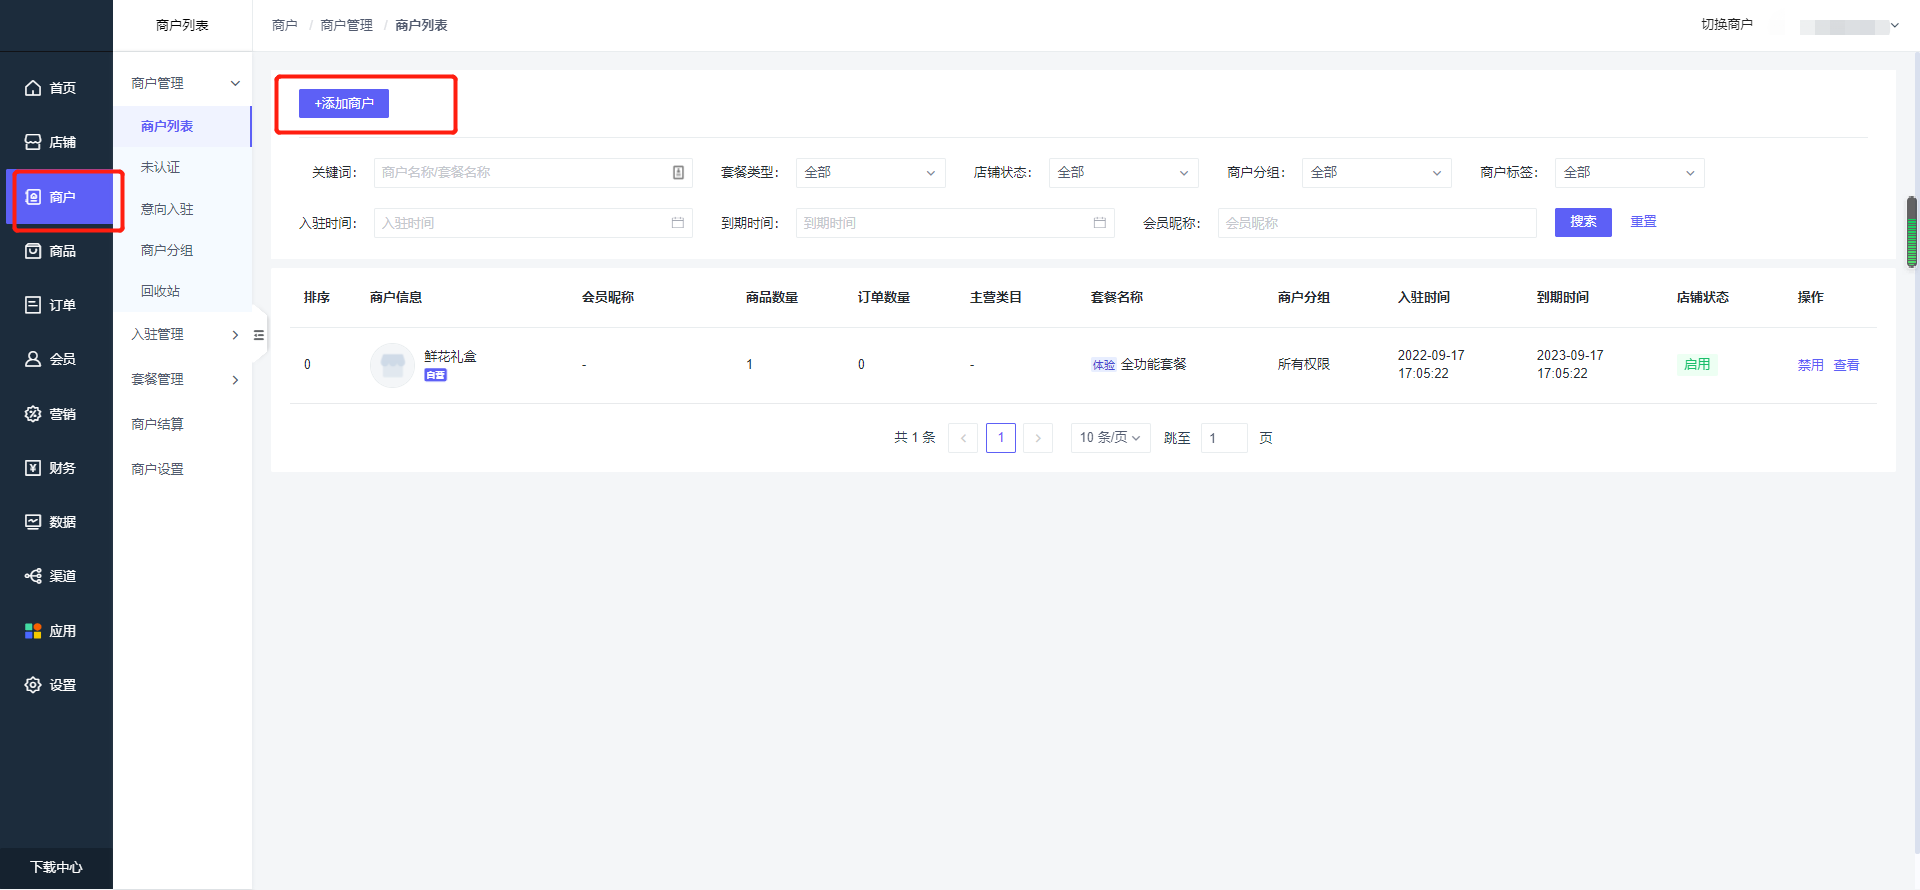Click the 财务 finance icon

click(x=33, y=468)
